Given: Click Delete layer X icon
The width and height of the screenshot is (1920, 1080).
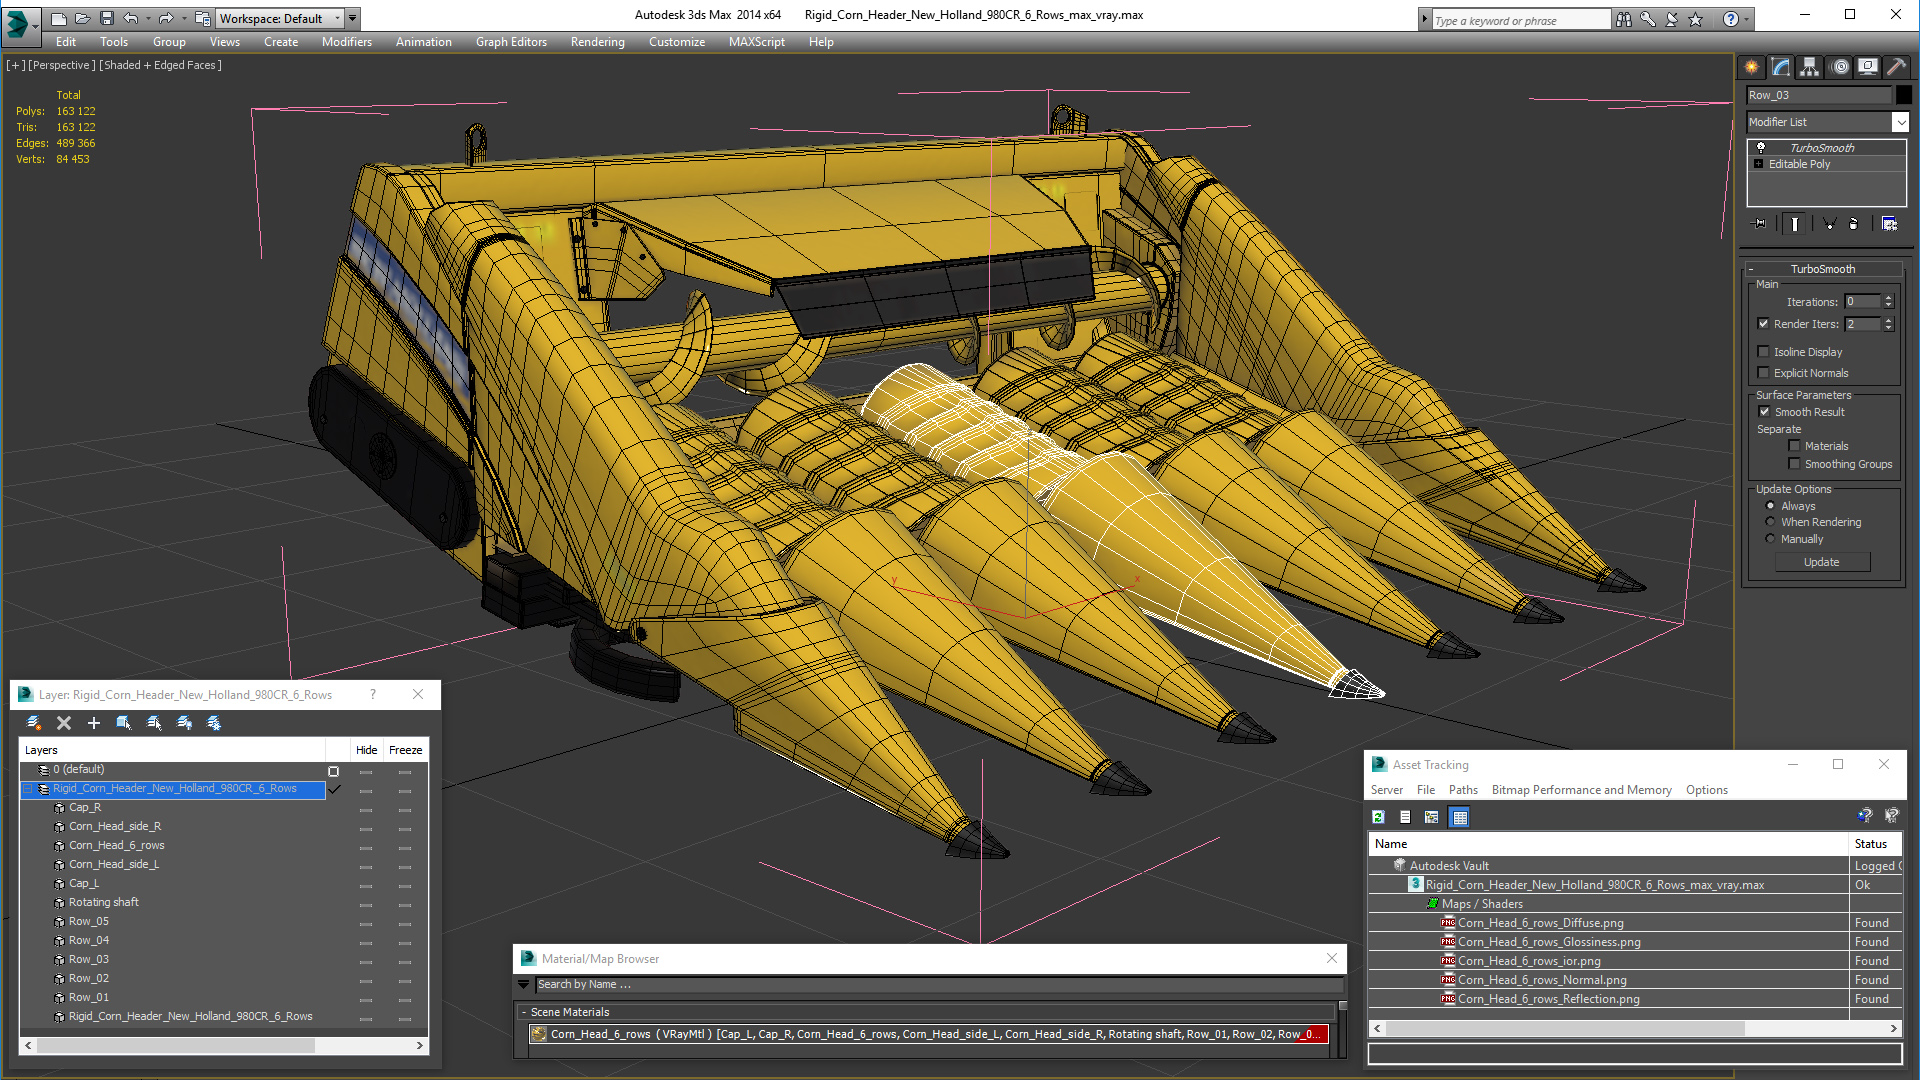Looking at the screenshot, I should [64, 723].
